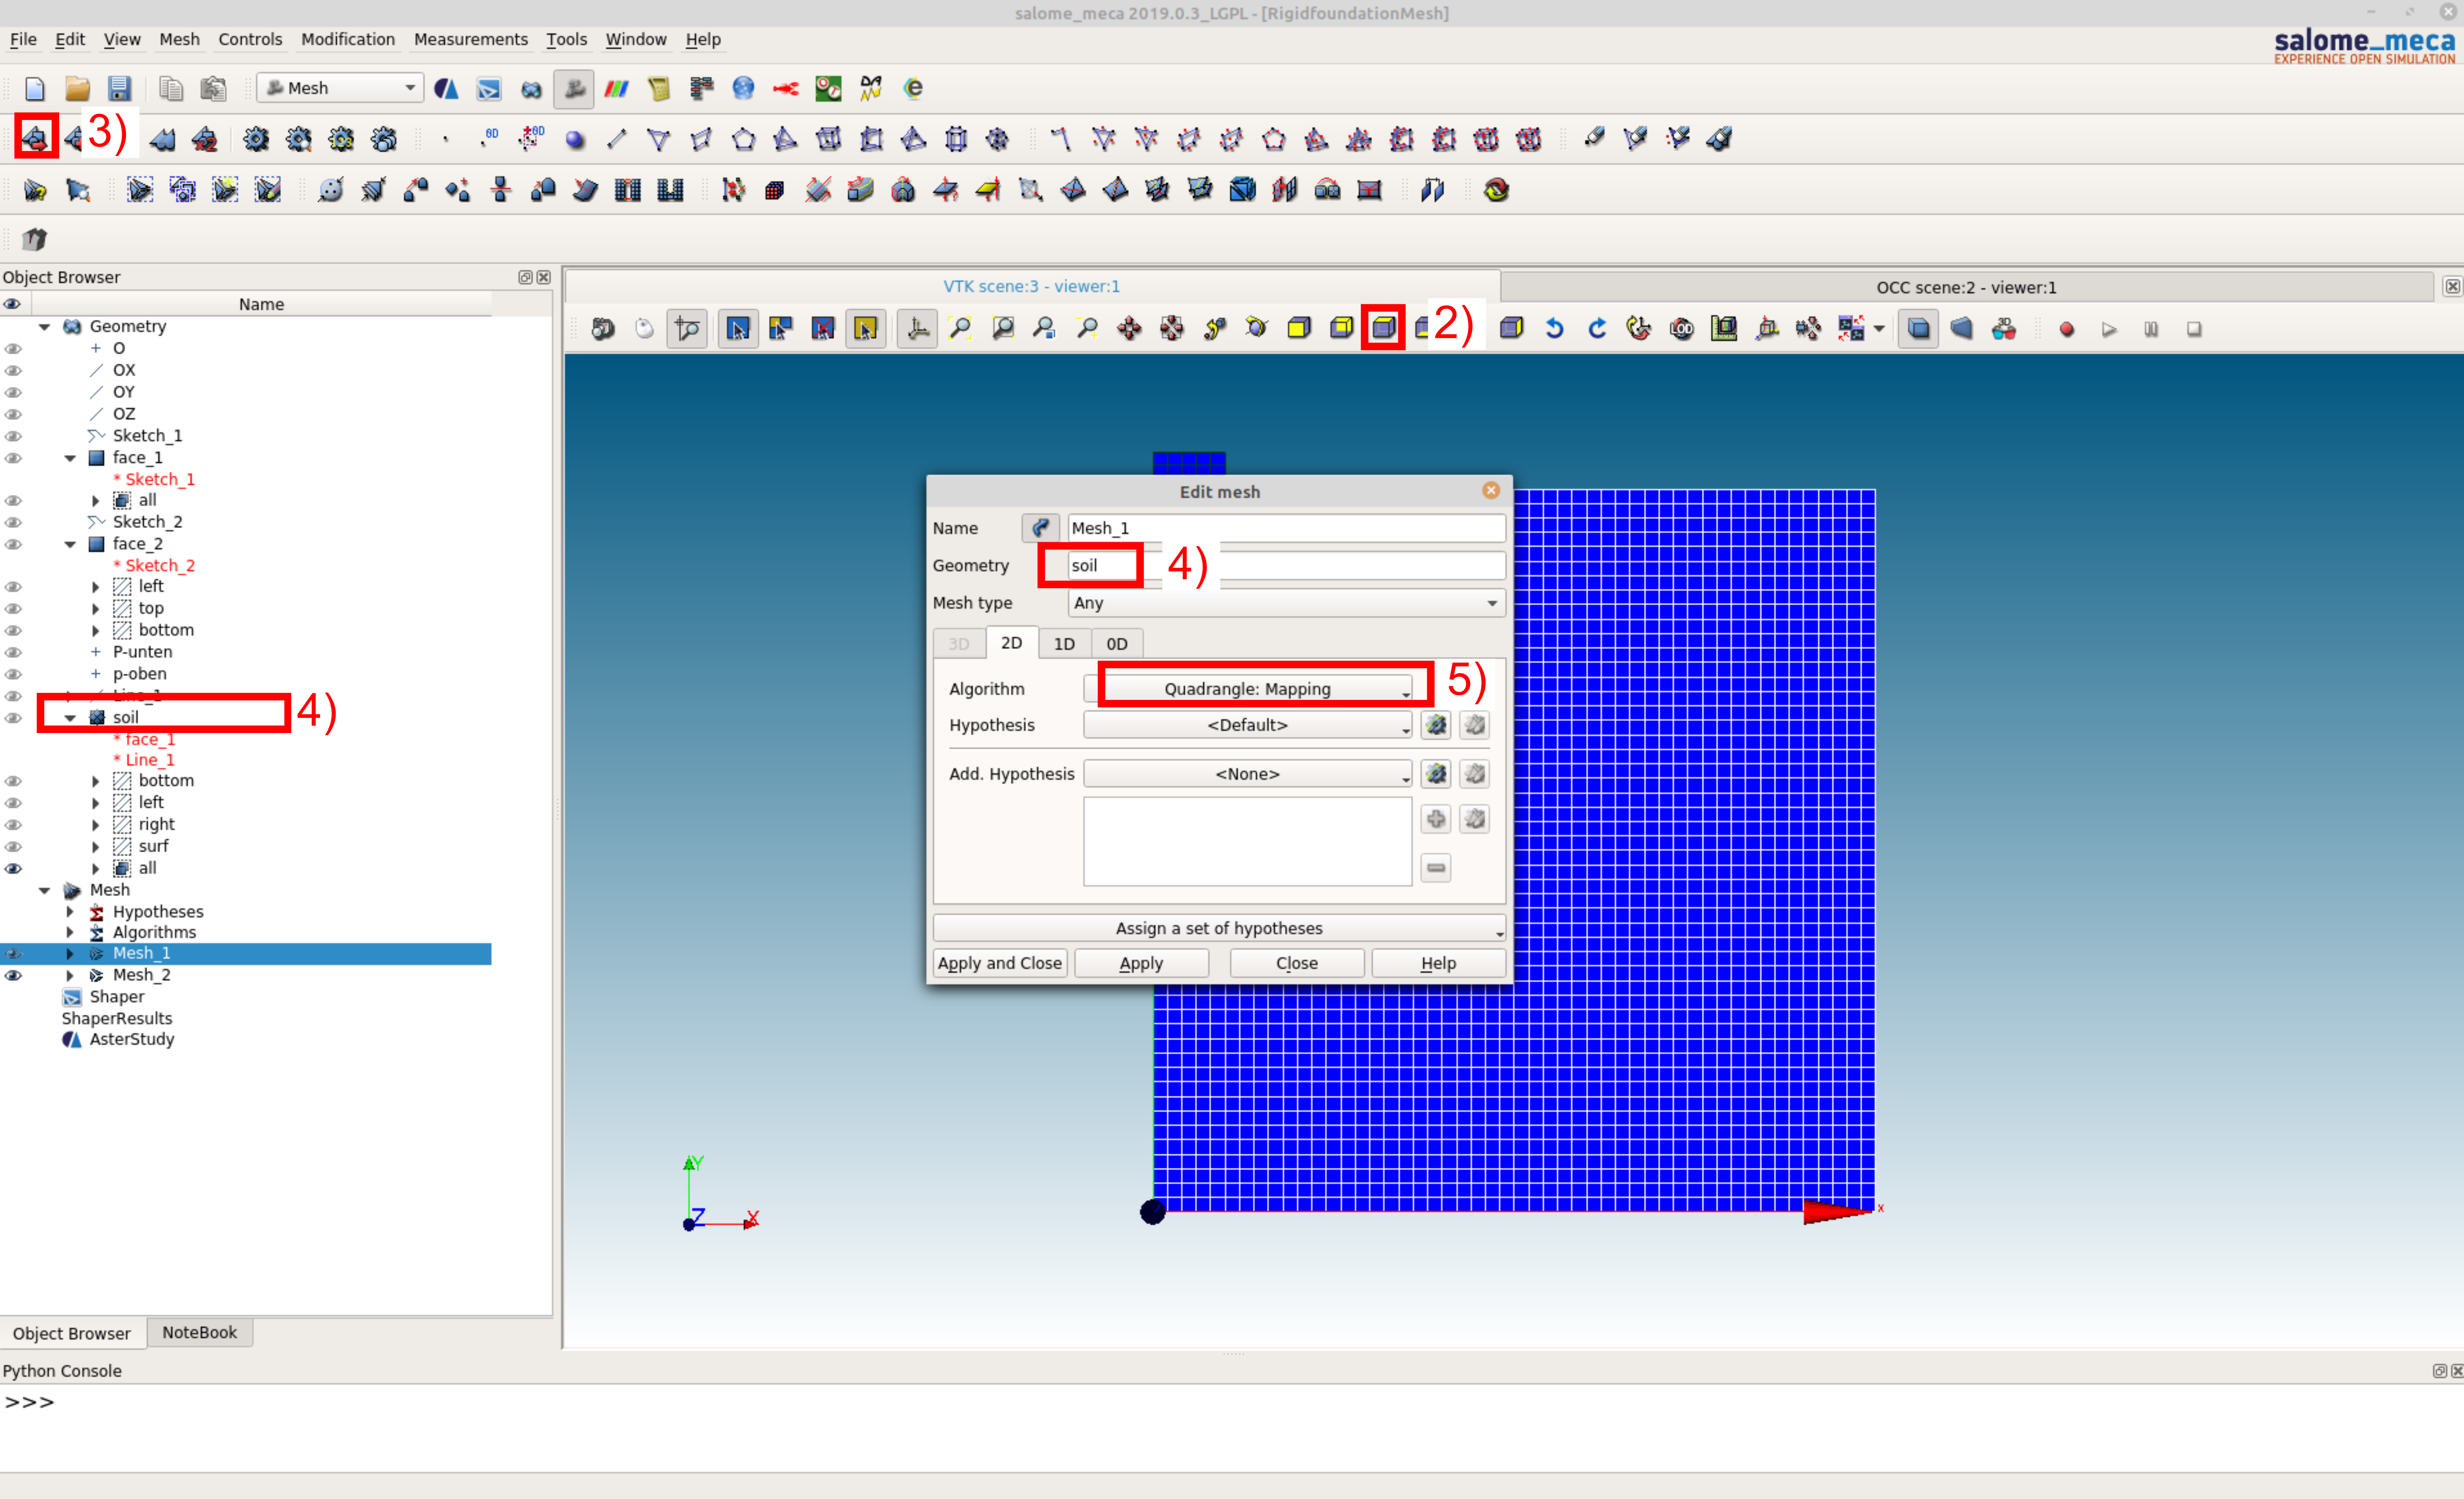Open the Algorithm Quadrangle: Mapping dropdown
2464x1499 pixels.
pyautogui.click(x=1248, y=689)
